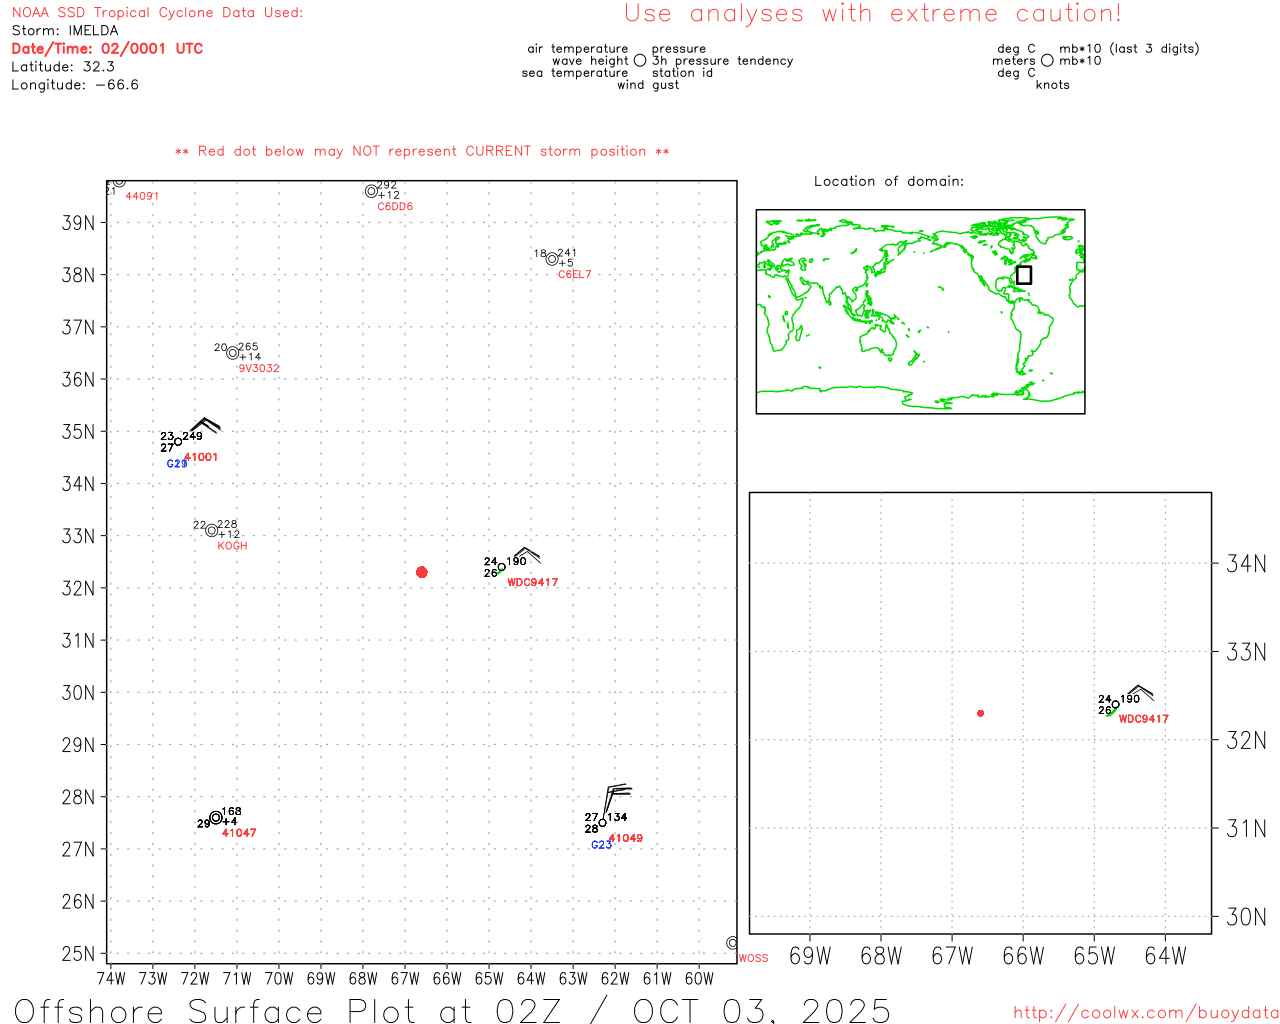Select ship 9V3032 observation marker
The image size is (1280, 1024).
pos(233,353)
